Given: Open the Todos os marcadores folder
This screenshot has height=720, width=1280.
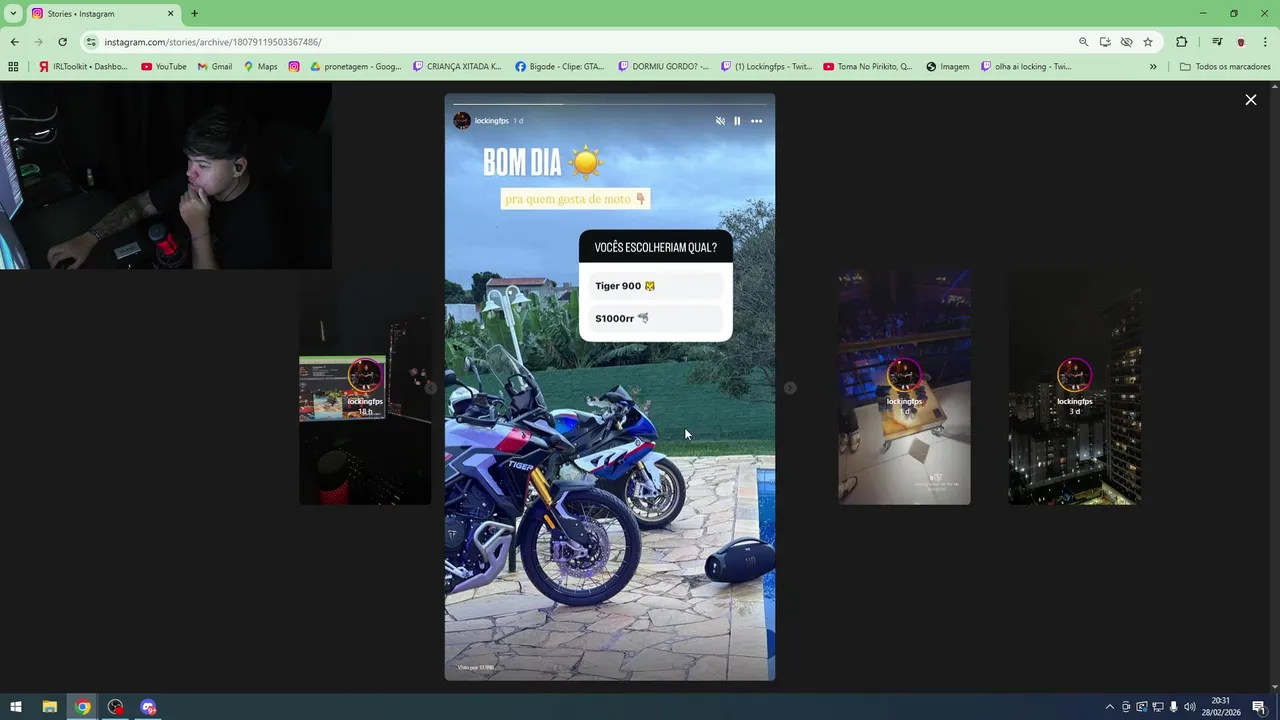Looking at the screenshot, I should click(1225, 67).
